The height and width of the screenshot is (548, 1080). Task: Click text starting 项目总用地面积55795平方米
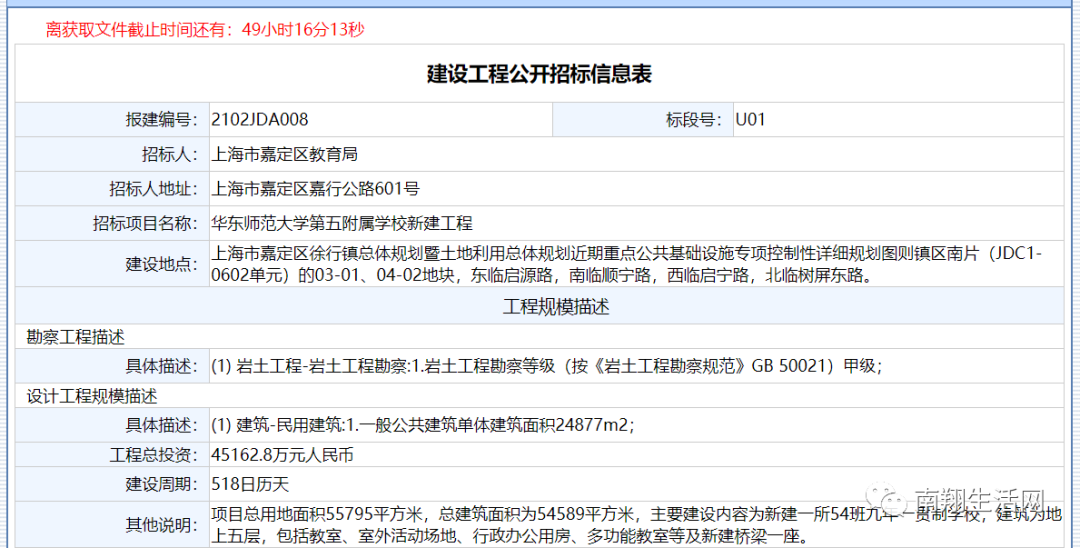636,525
